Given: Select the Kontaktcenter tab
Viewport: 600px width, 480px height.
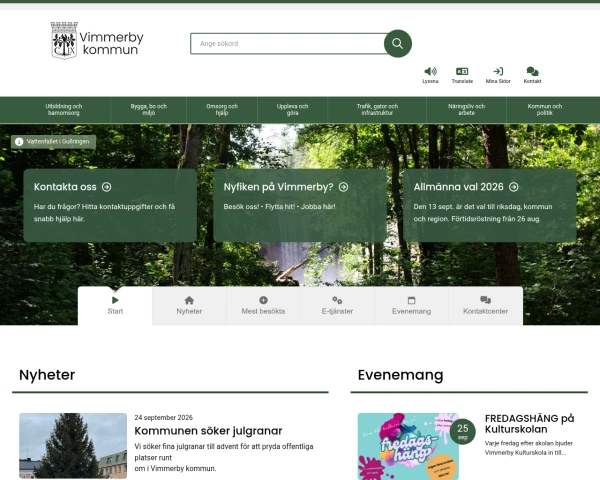Looking at the screenshot, I should coord(486,306).
